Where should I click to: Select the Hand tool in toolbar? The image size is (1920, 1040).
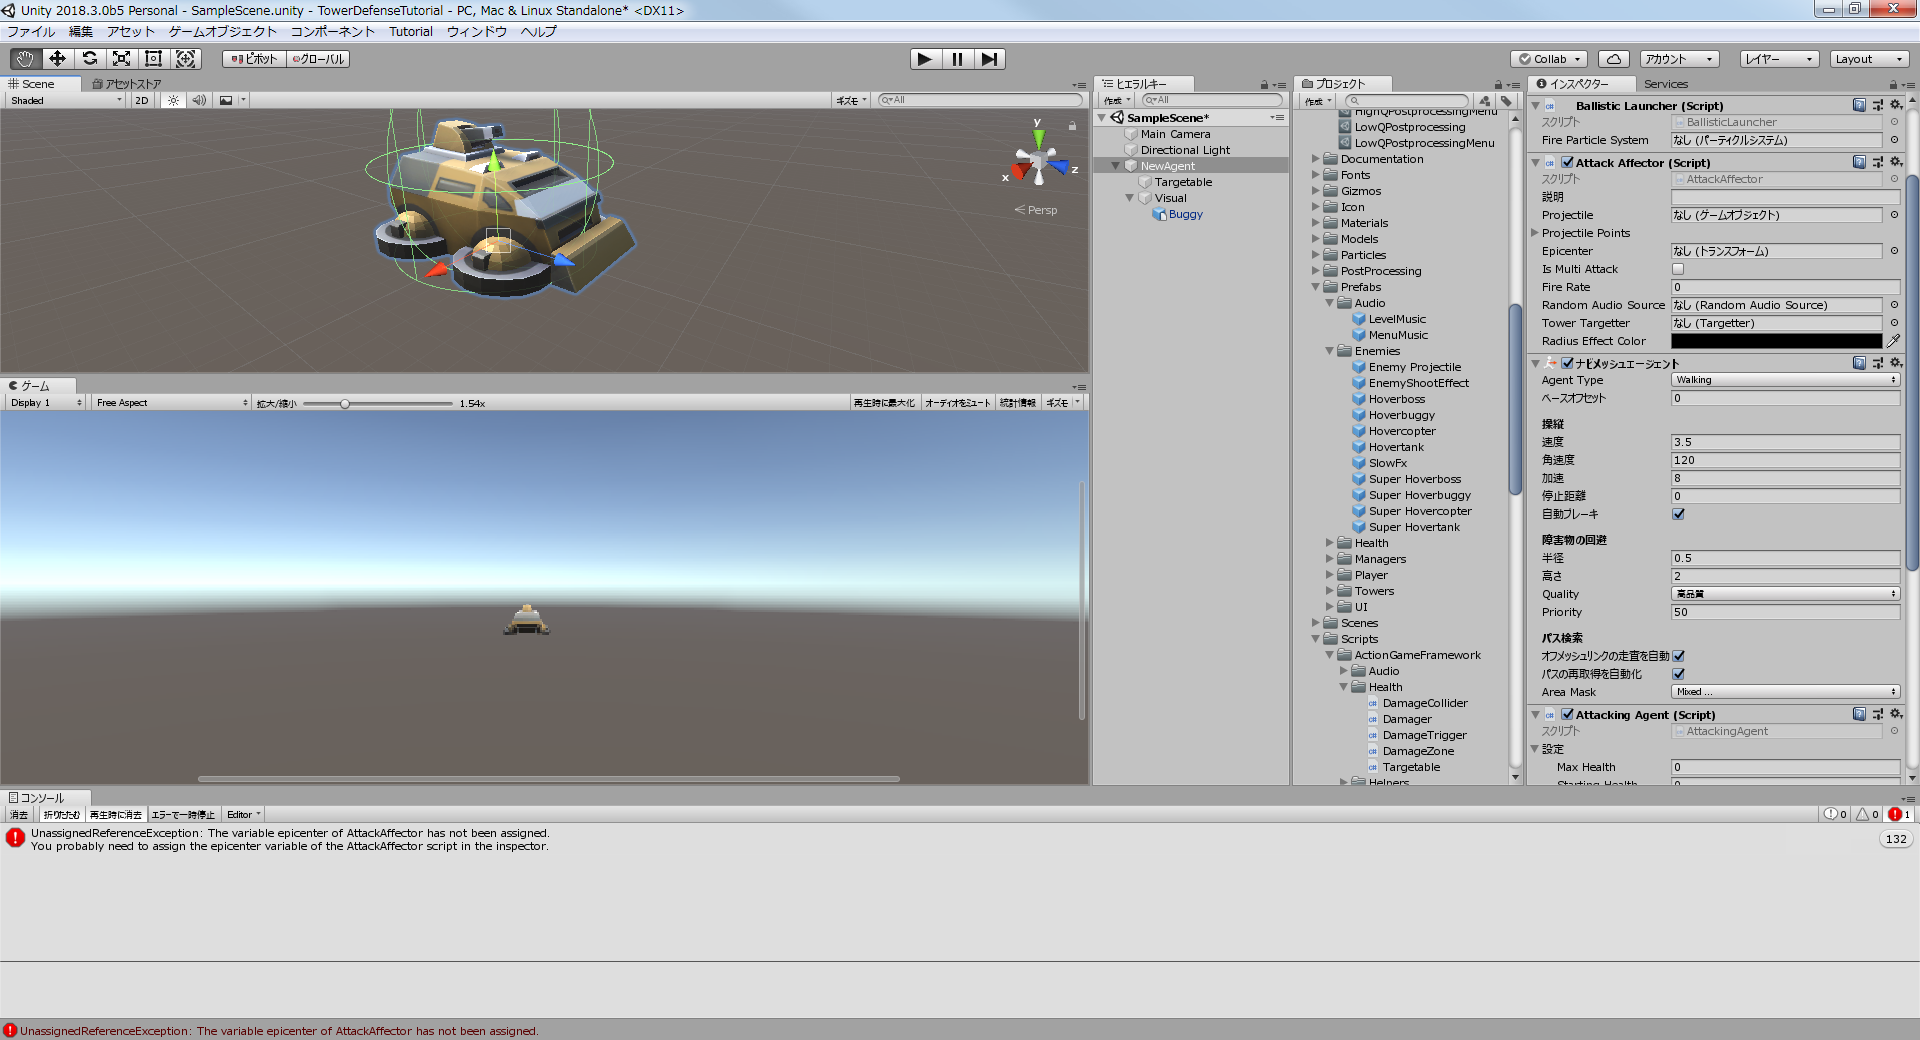(25, 59)
